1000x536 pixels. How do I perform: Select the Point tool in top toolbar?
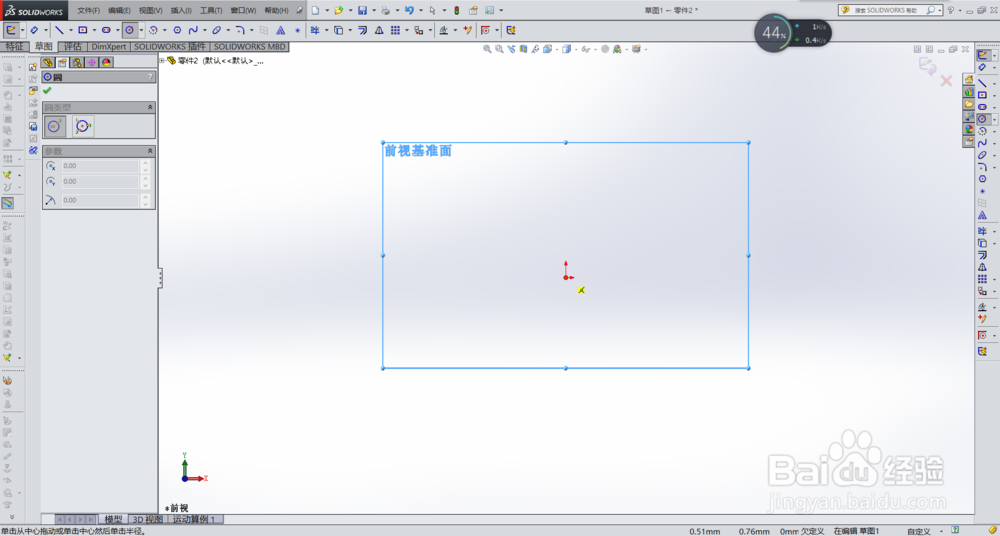point(297,30)
